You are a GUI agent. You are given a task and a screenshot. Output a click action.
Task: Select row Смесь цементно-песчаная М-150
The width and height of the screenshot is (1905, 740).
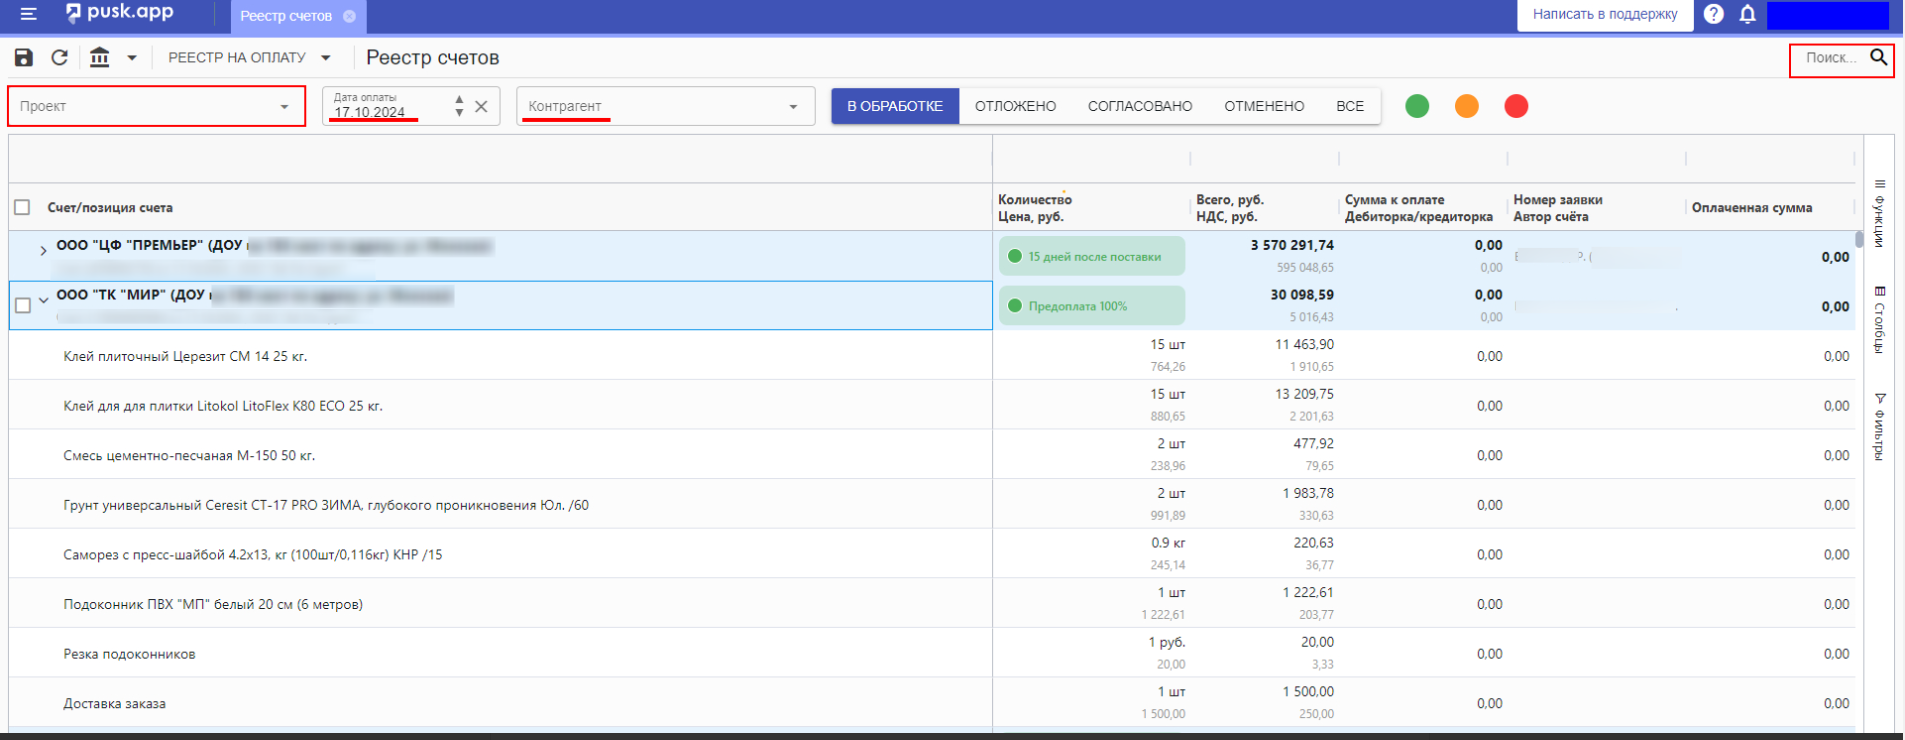[932, 455]
